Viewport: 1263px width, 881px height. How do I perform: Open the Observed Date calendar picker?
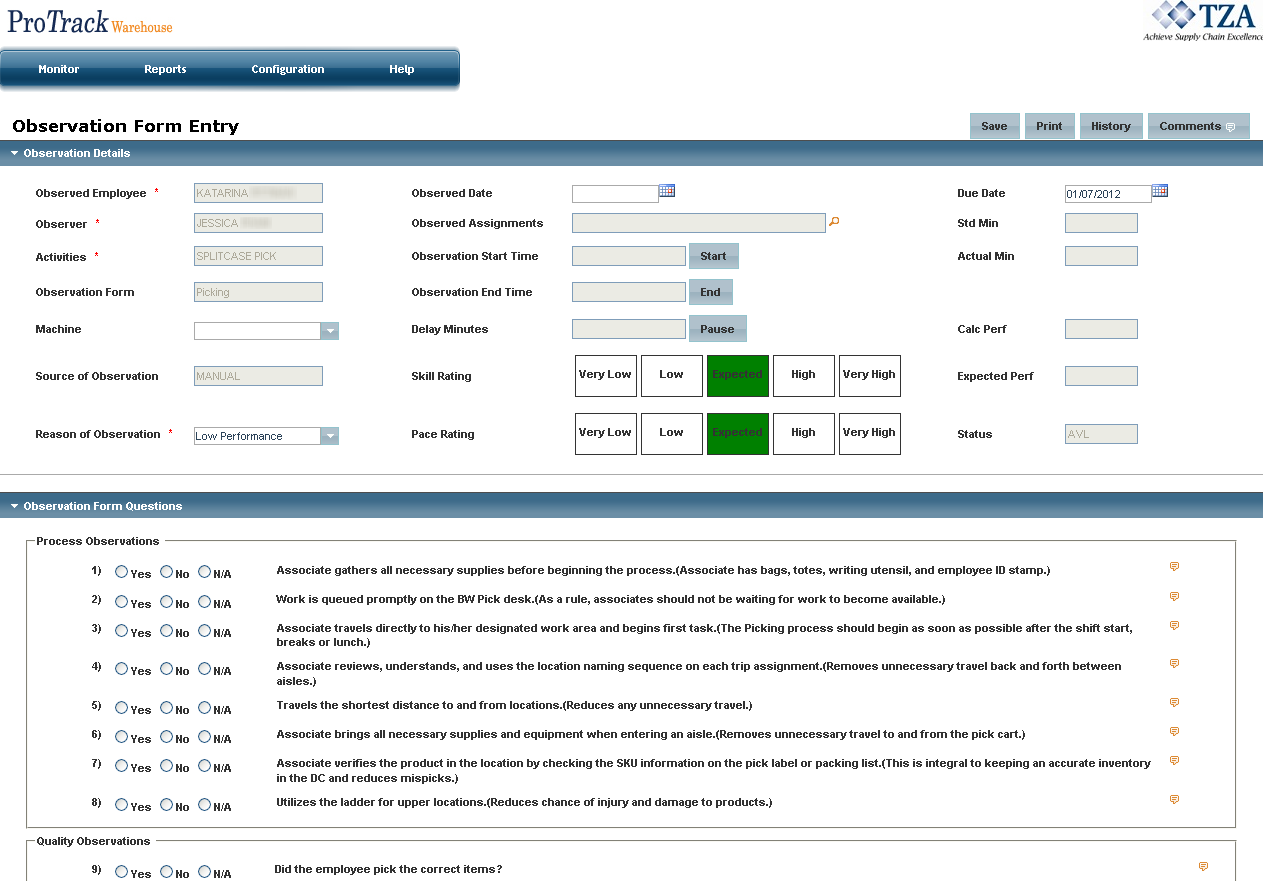point(667,191)
